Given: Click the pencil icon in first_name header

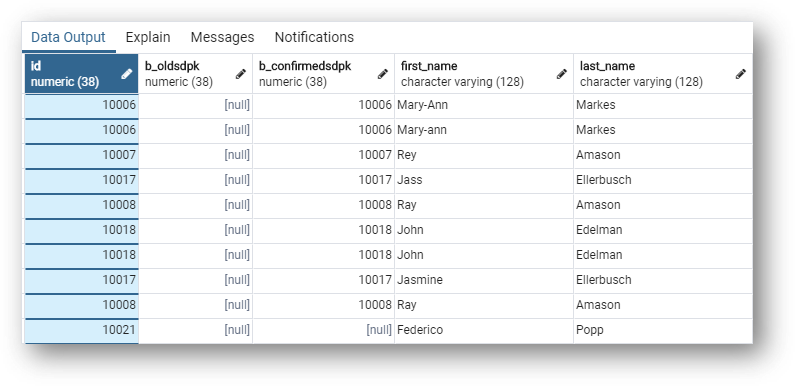Looking at the screenshot, I should (x=562, y=74).
